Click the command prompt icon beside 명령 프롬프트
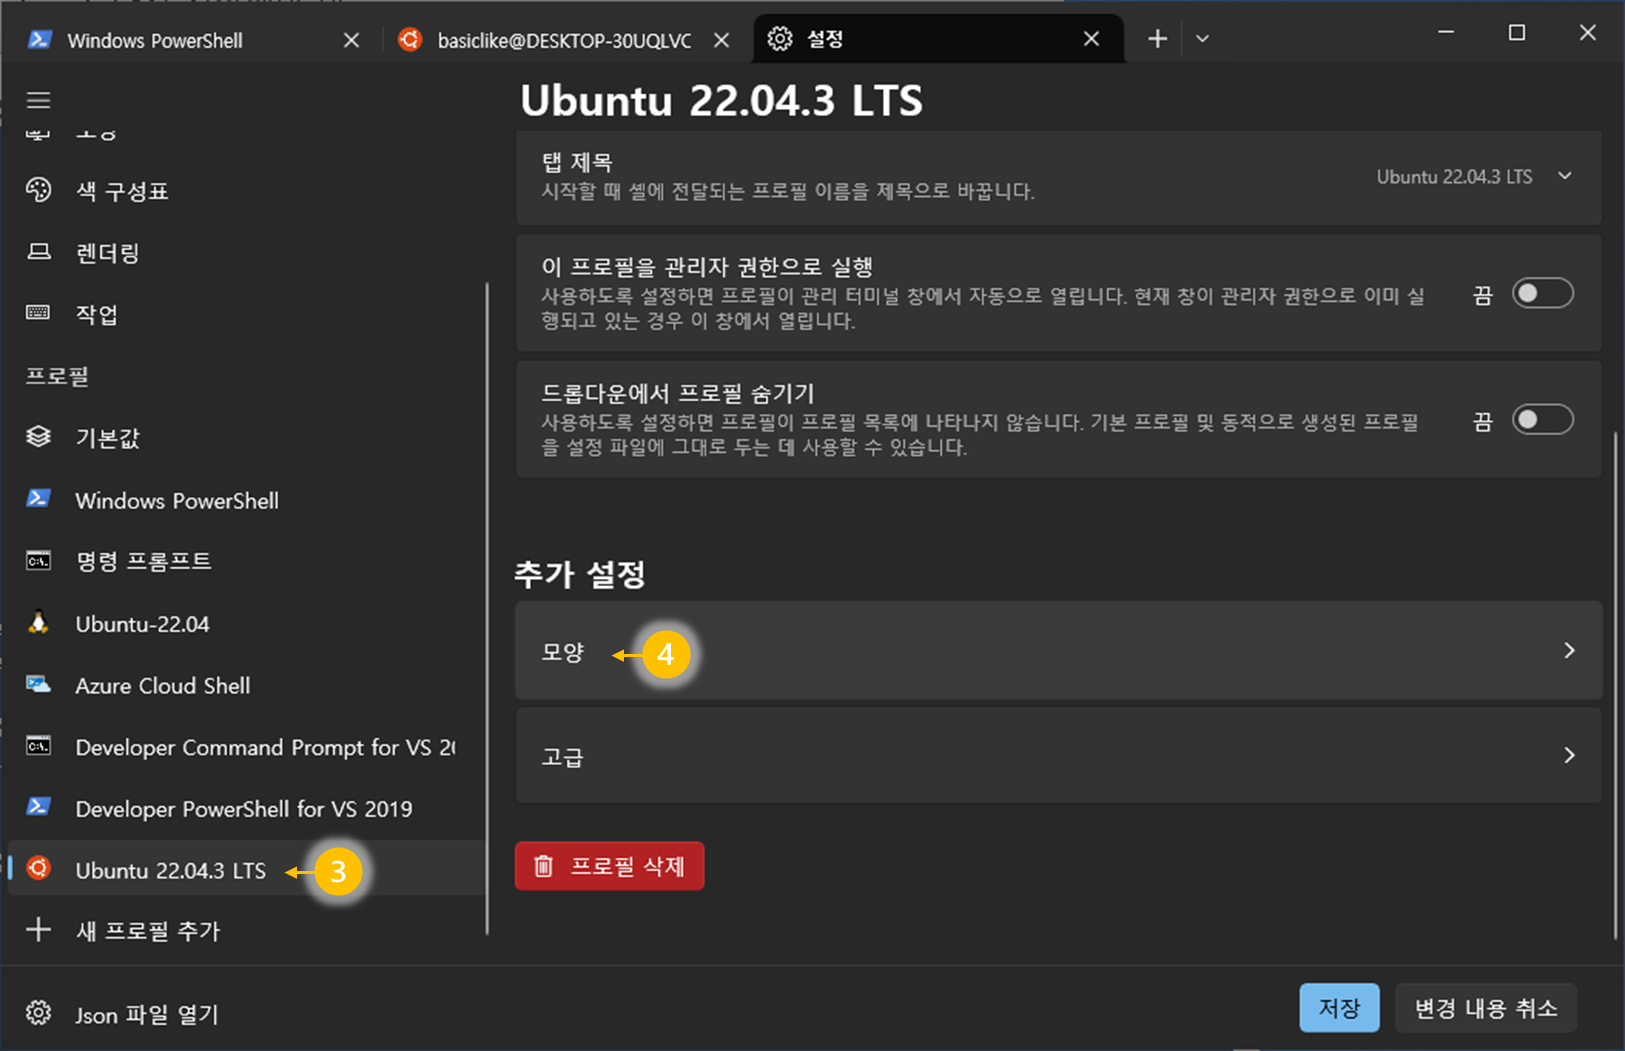 (x=38, y=561)
